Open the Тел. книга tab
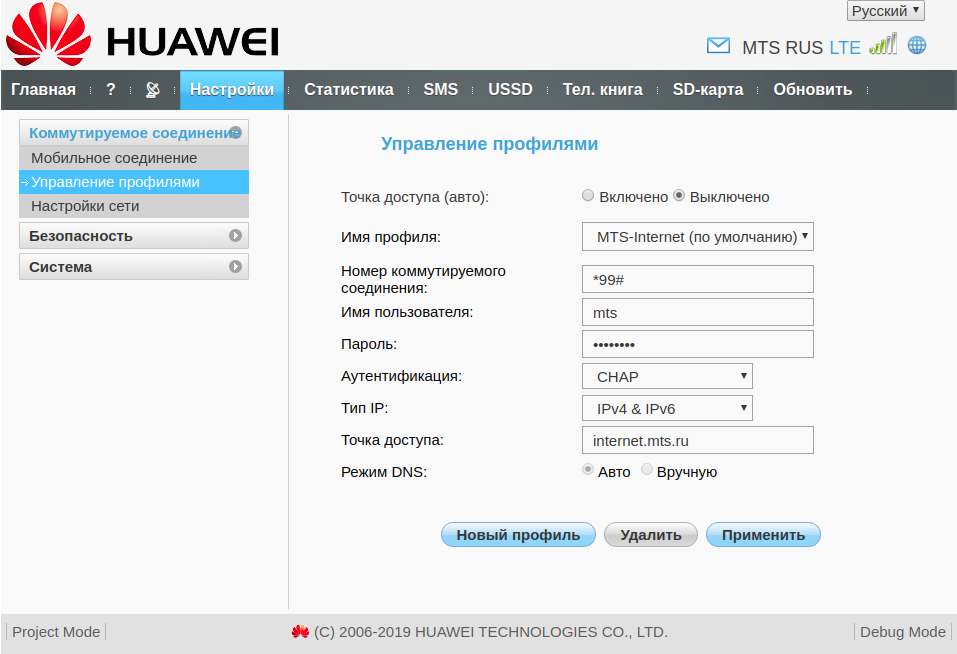Screen dimensions: 957x654 point(602,90)
